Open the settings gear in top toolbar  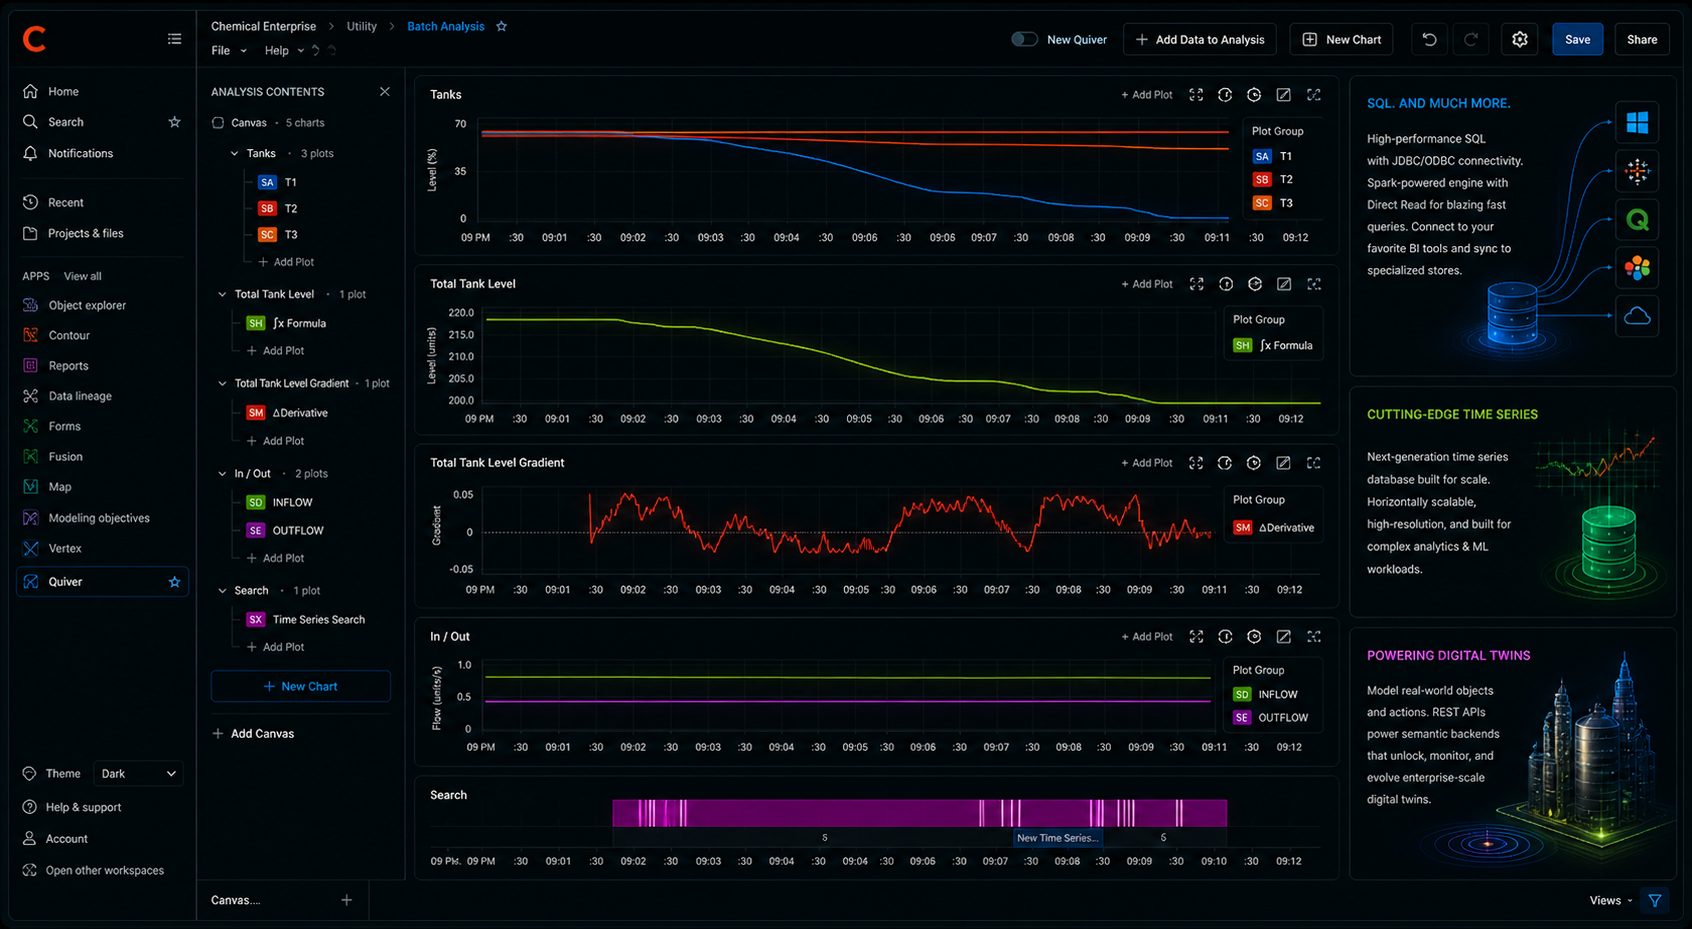click(x=1519, y=39)
